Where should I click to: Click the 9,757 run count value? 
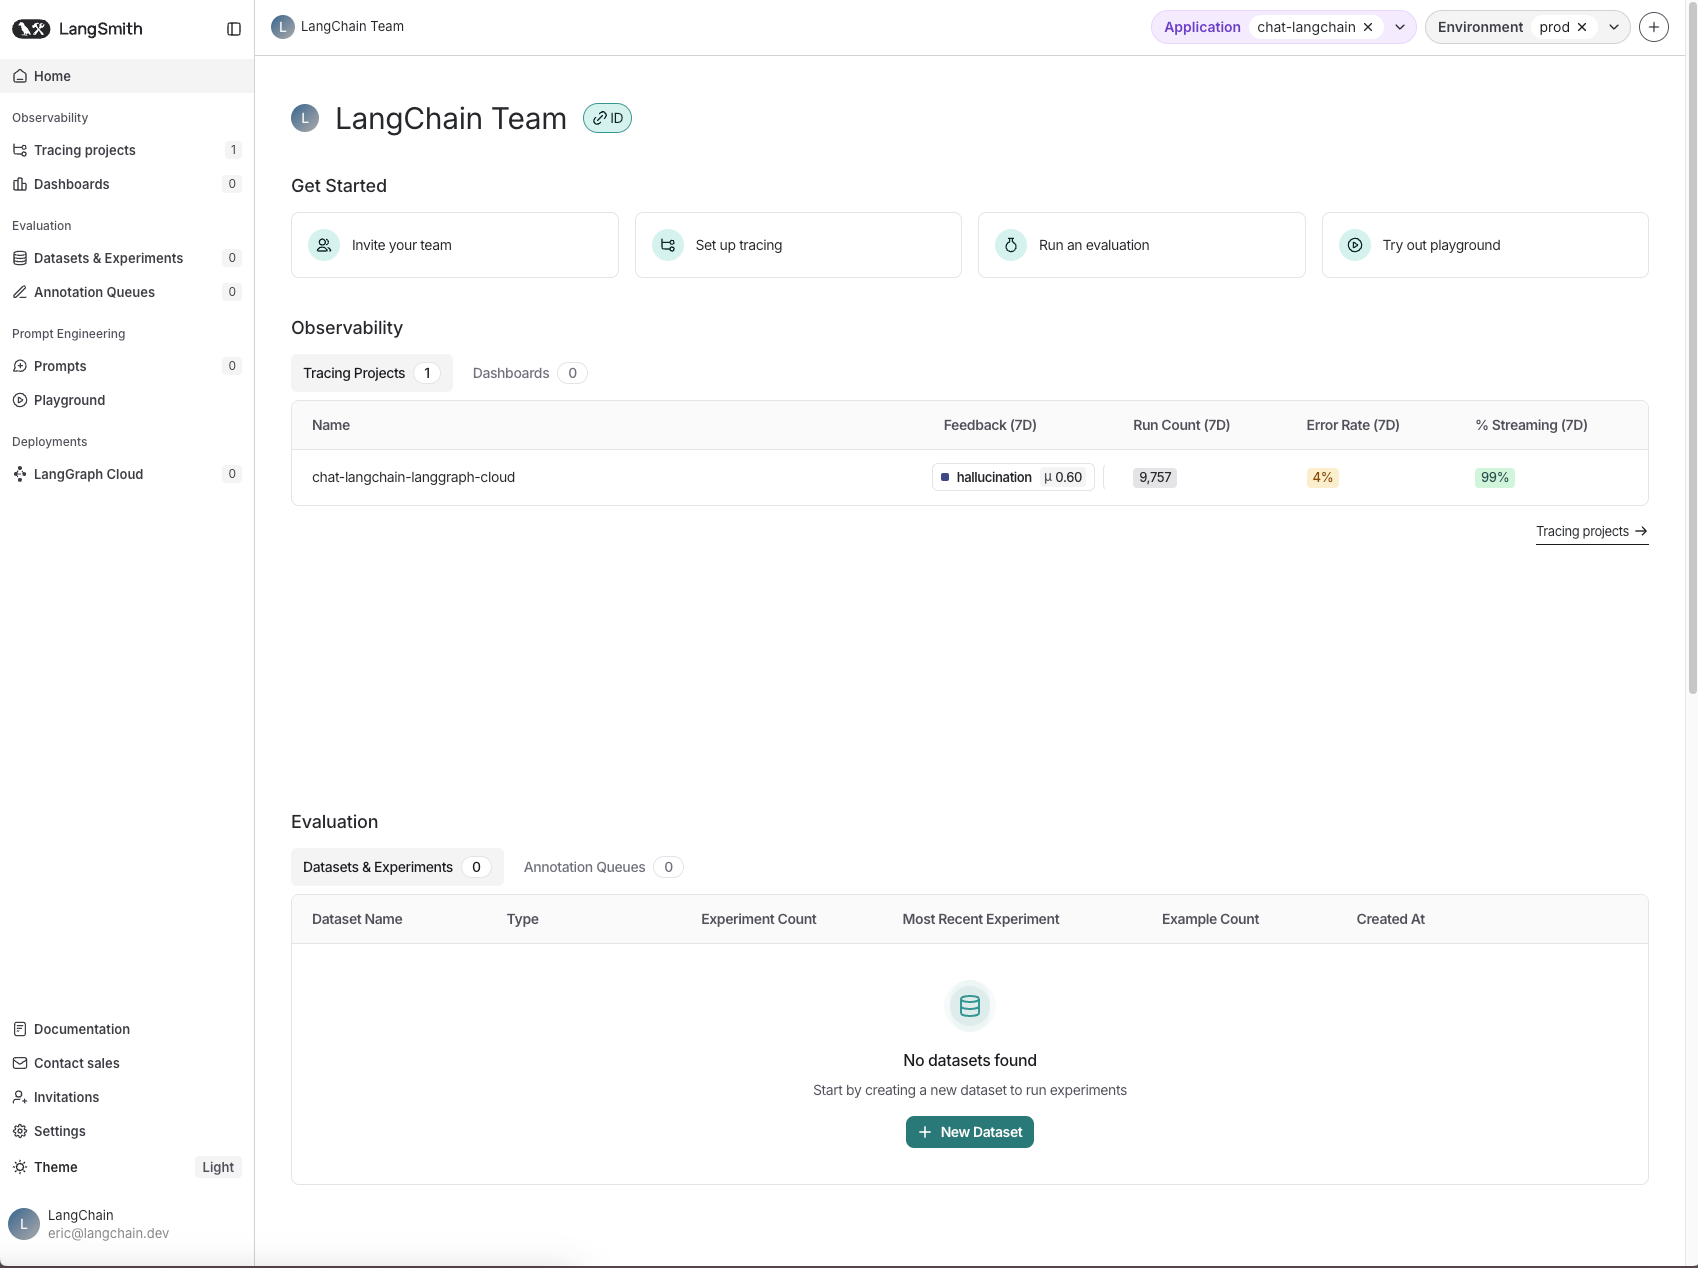point(1155,478)
